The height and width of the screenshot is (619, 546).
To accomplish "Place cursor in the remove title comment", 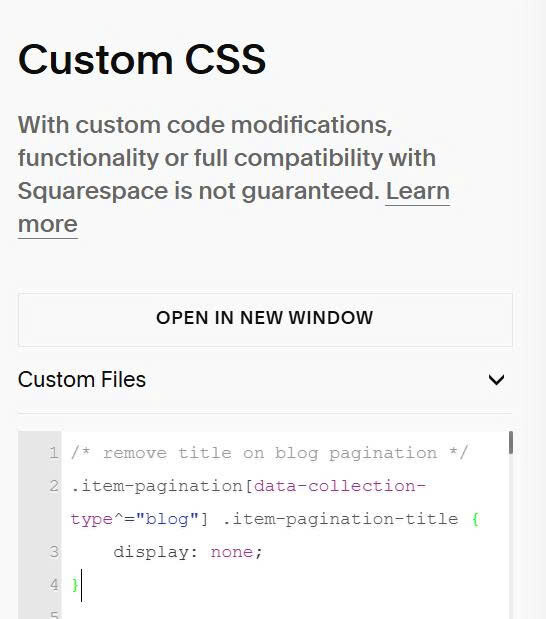I will 269,453.
